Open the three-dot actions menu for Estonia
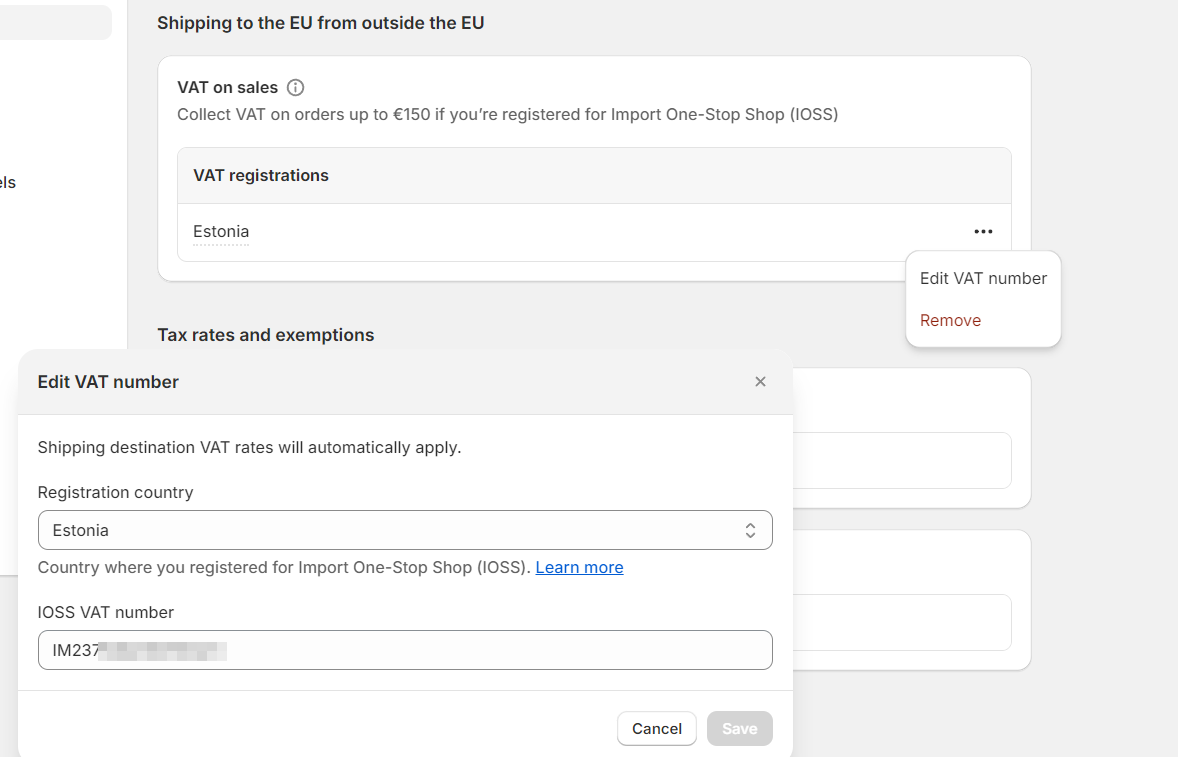Image resolution: width=1178 pixels, height=757 pixels. pyautogui.click(x=983, y=232)
